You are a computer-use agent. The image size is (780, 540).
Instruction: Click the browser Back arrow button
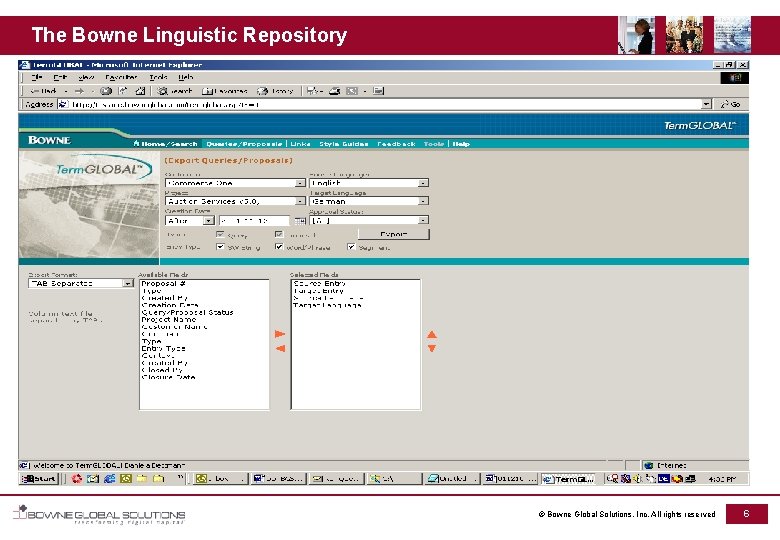pos(43,91)
